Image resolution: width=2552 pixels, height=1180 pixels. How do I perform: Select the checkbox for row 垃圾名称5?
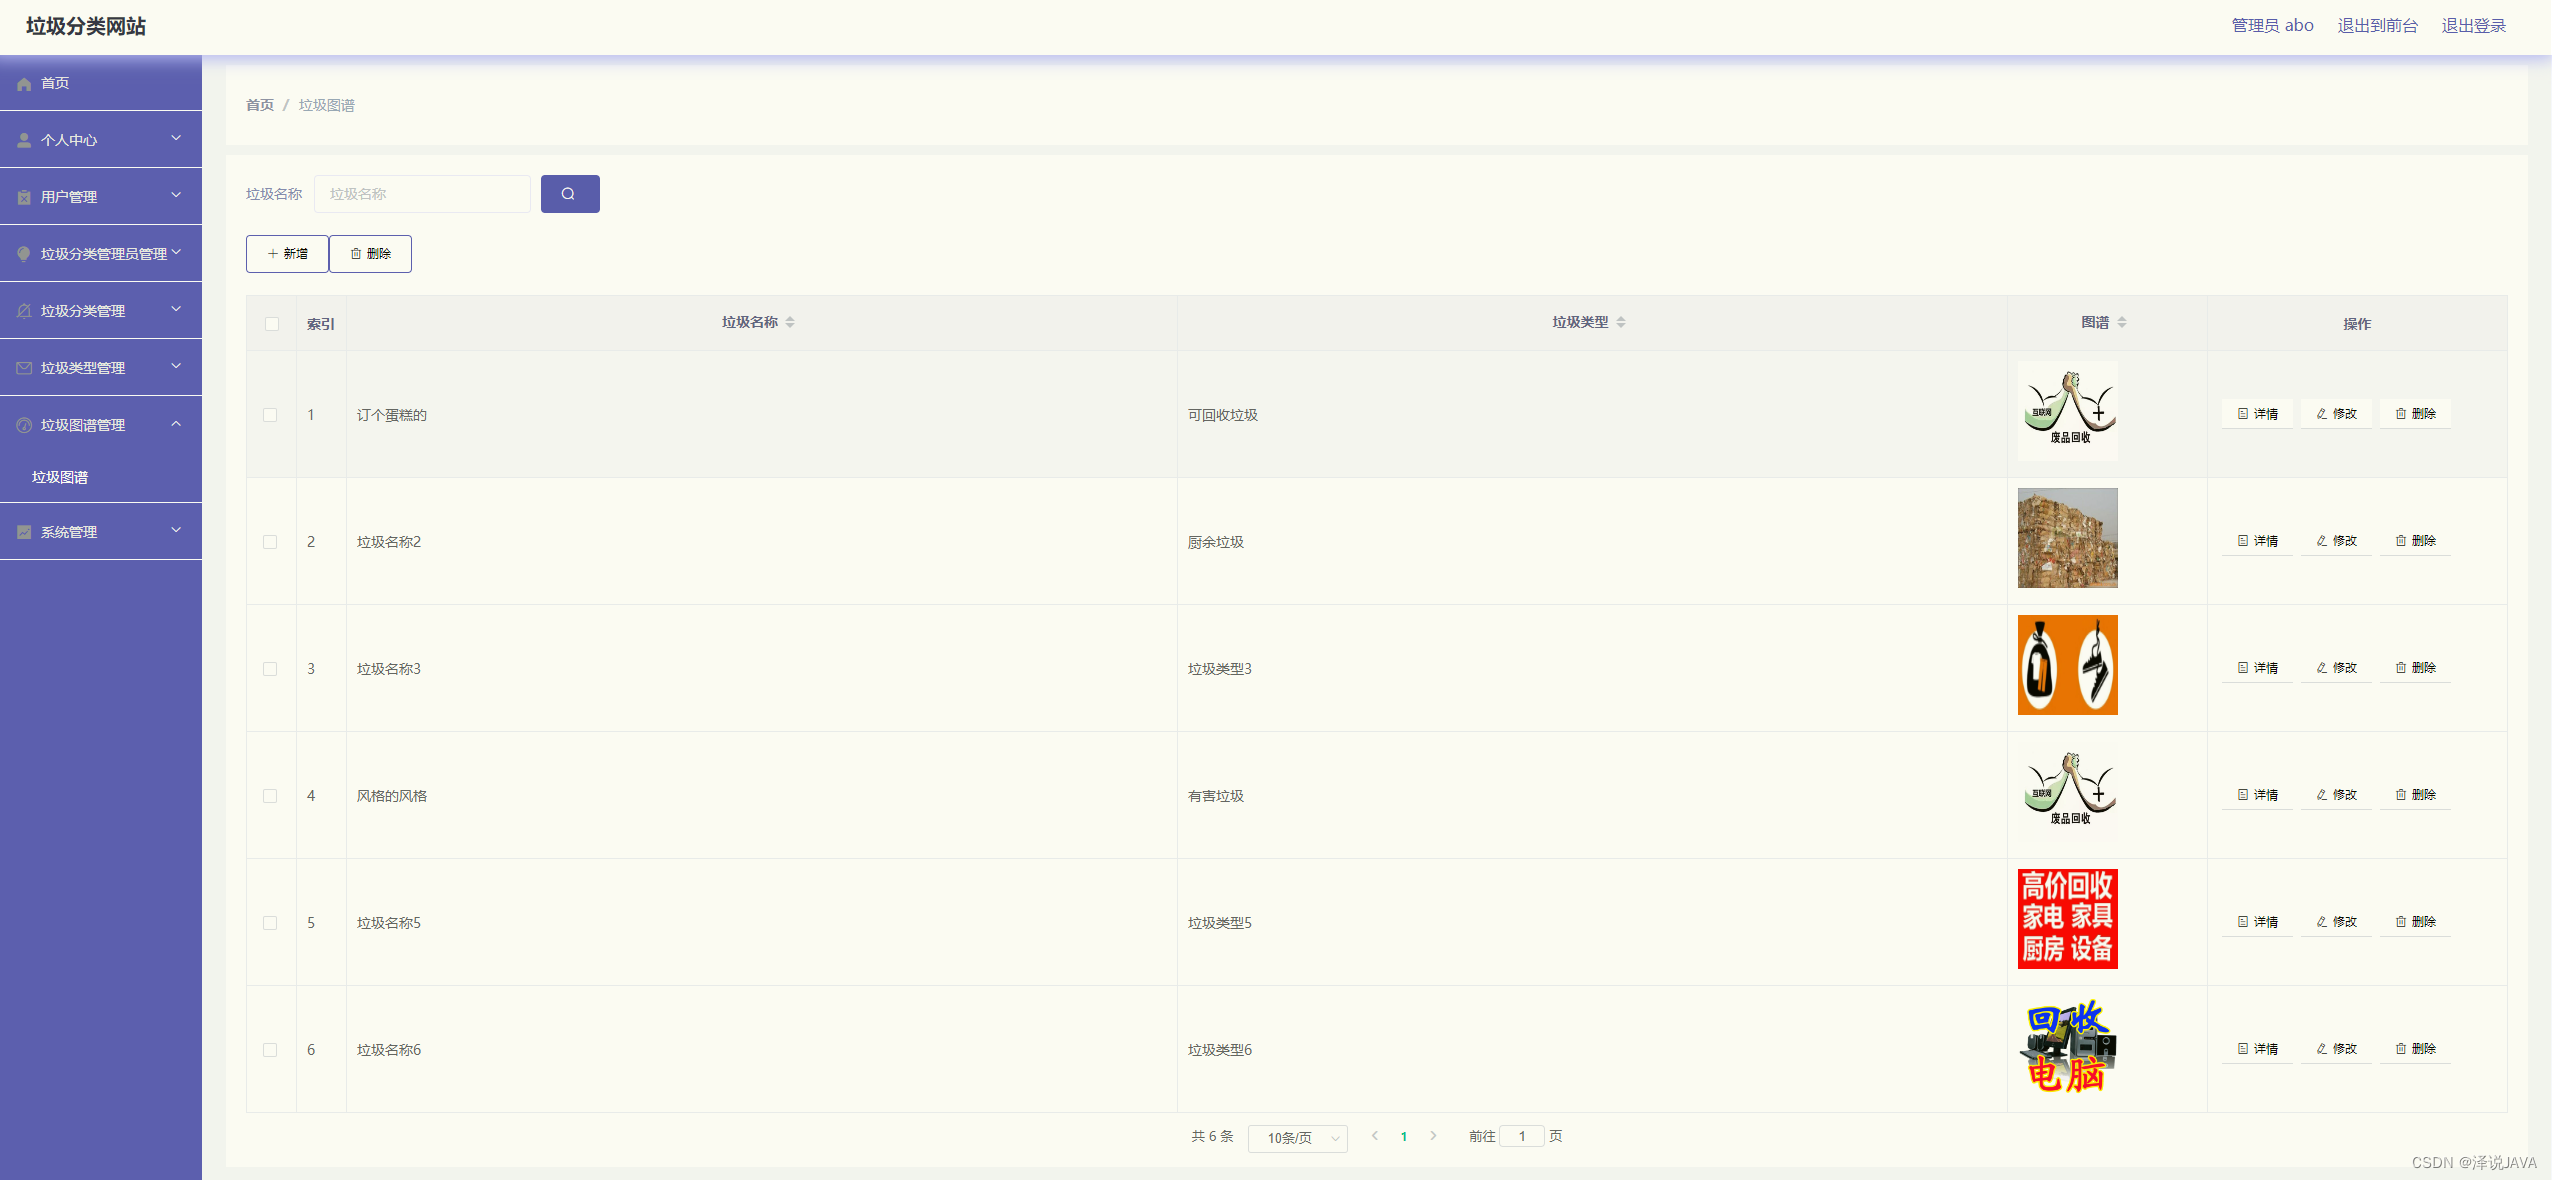pyautogui.click(x=270, y=923)
